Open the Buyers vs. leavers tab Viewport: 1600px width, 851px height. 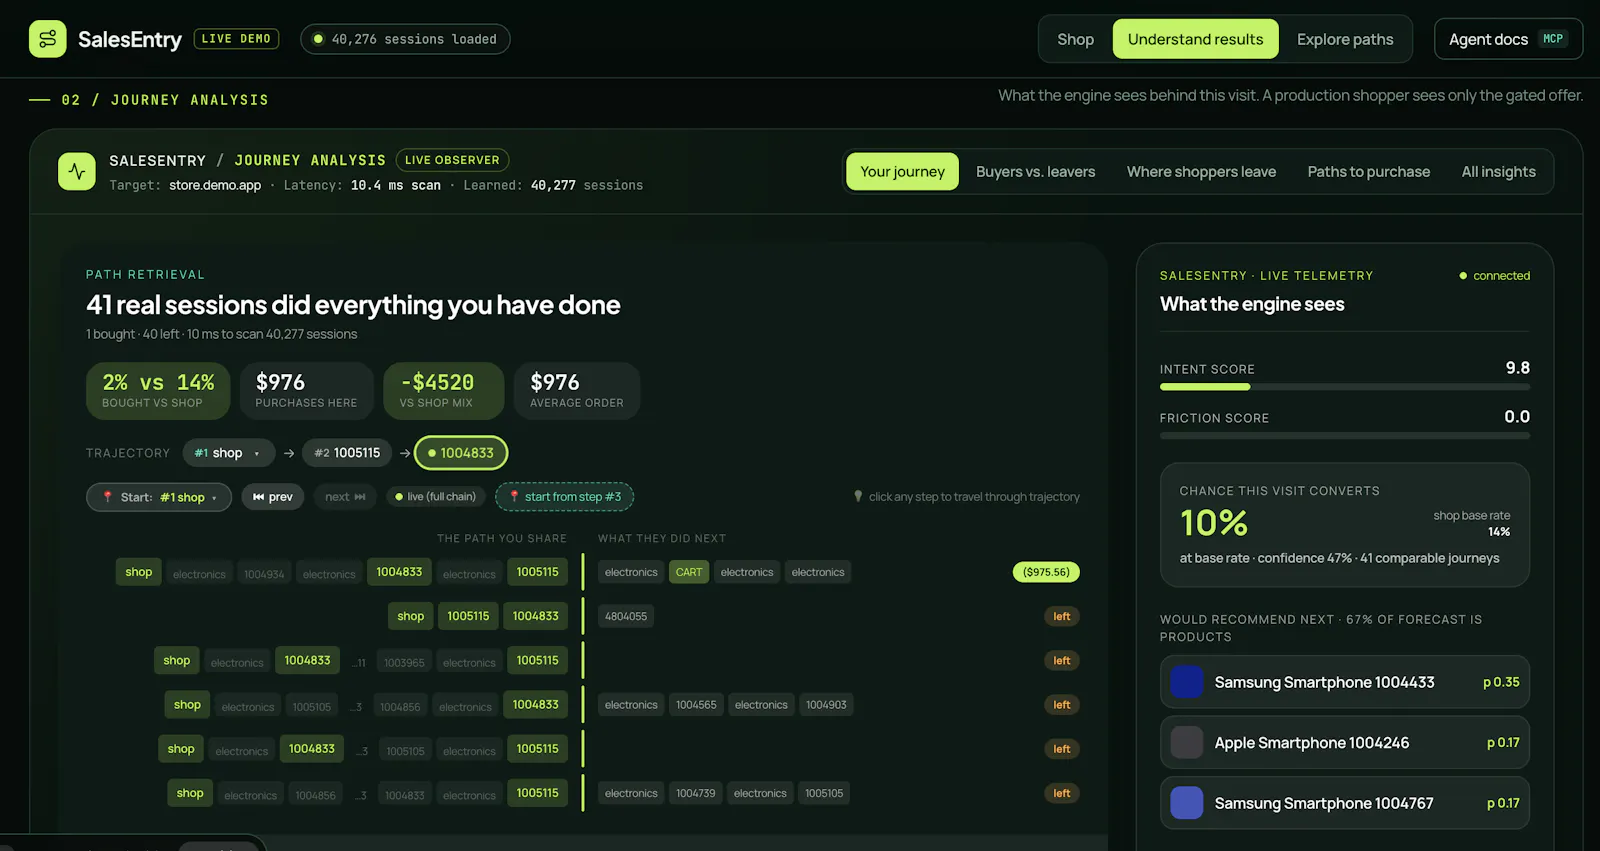[x=1036, y=172]
